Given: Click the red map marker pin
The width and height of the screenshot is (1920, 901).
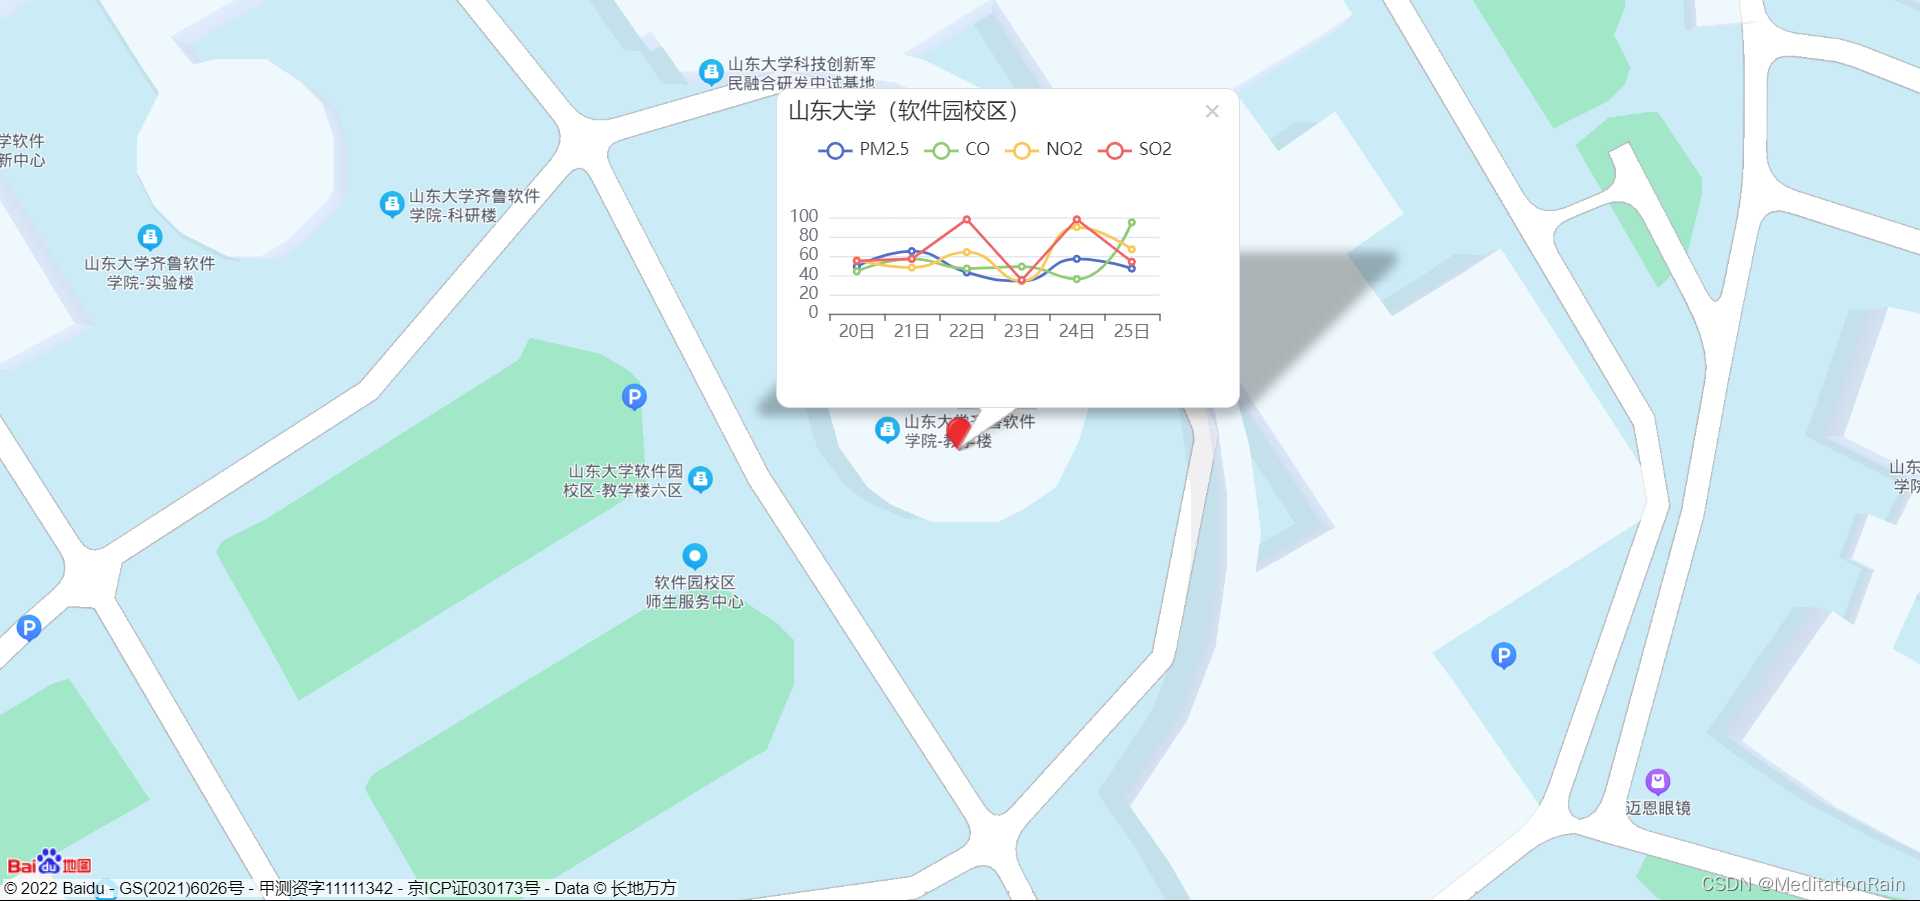Looking at the screenshot, I should coord(958,432).
